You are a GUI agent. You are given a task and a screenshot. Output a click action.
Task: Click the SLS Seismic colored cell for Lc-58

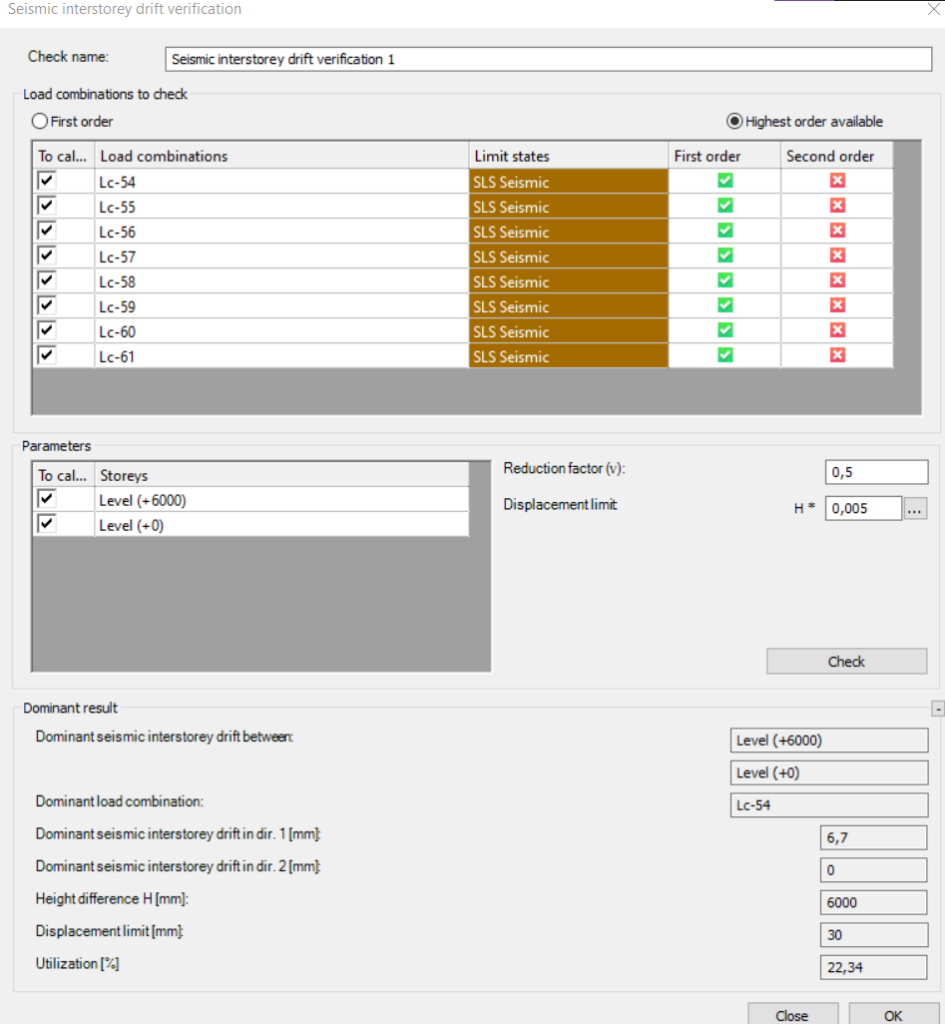pos(568,281)
